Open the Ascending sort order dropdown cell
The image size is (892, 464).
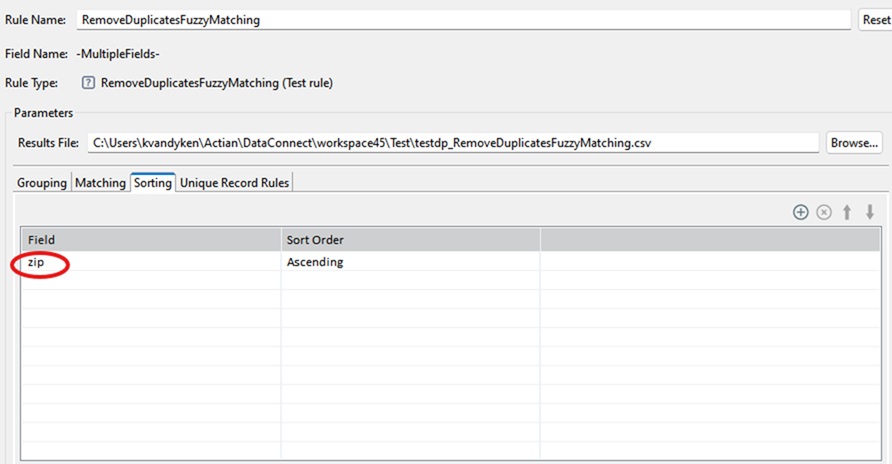pyautogui.click(x=410, y=262)
